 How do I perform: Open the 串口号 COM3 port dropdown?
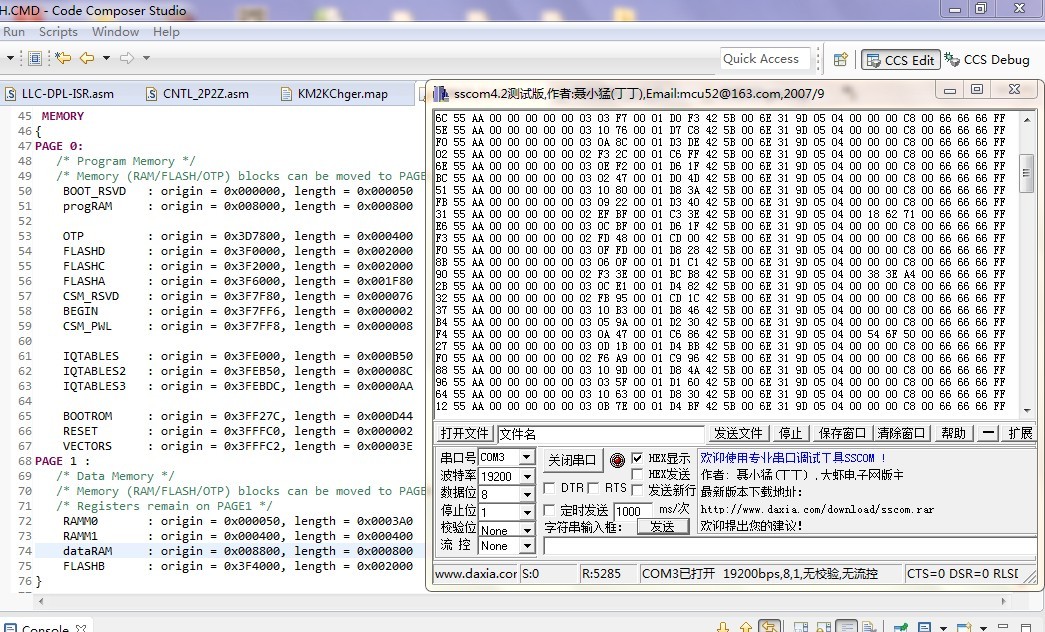click(526, 457)
